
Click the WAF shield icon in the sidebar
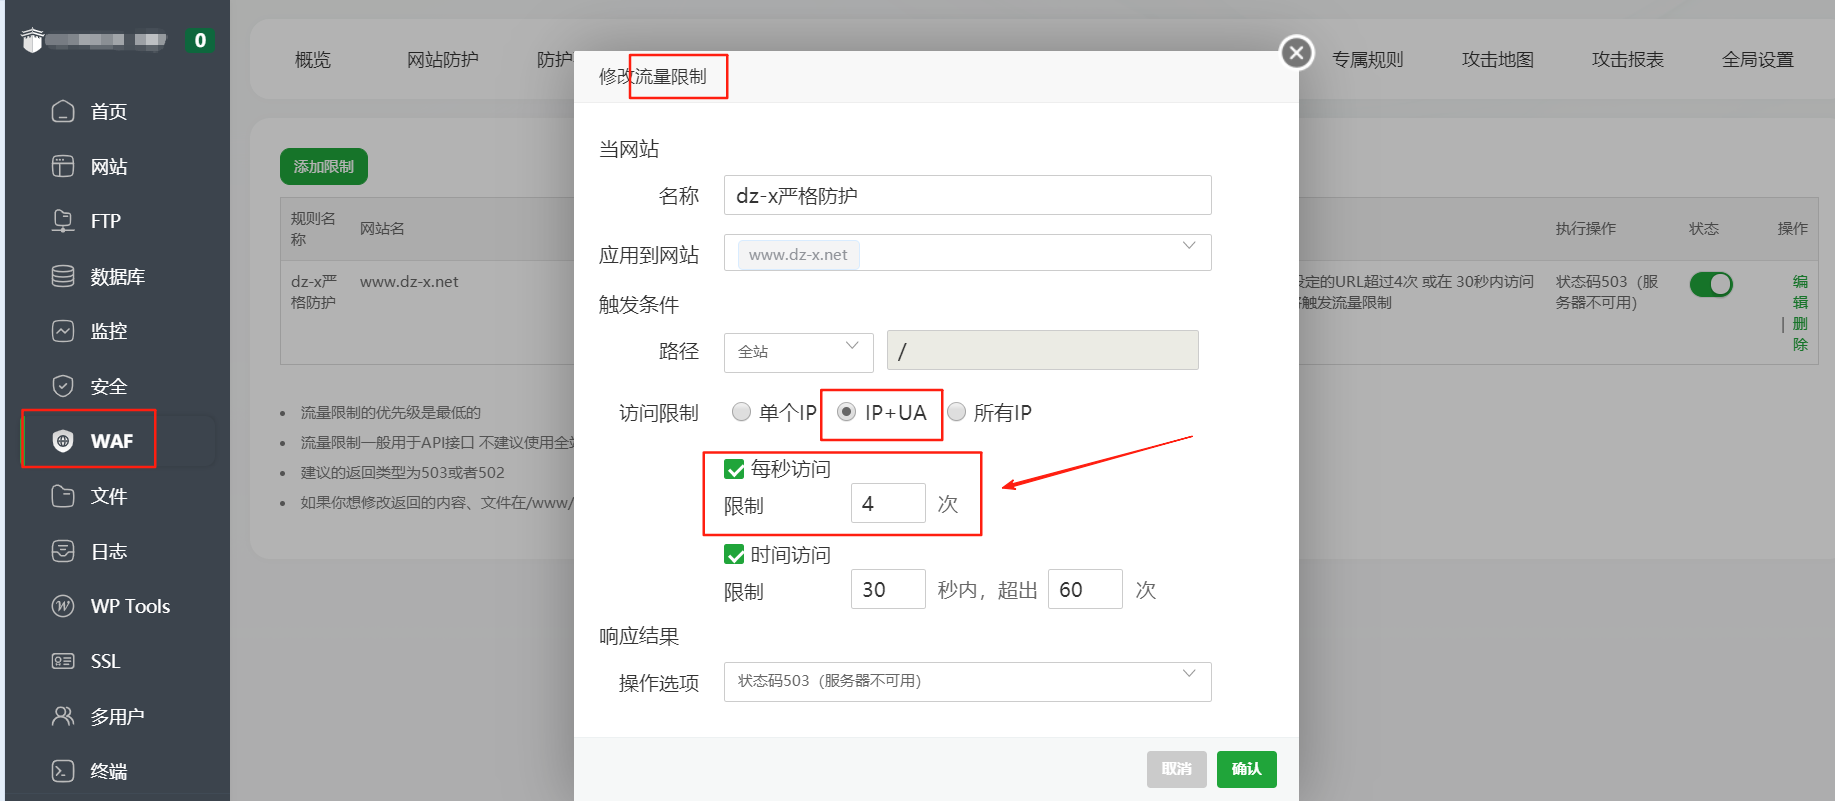click(x=63, y=441)
